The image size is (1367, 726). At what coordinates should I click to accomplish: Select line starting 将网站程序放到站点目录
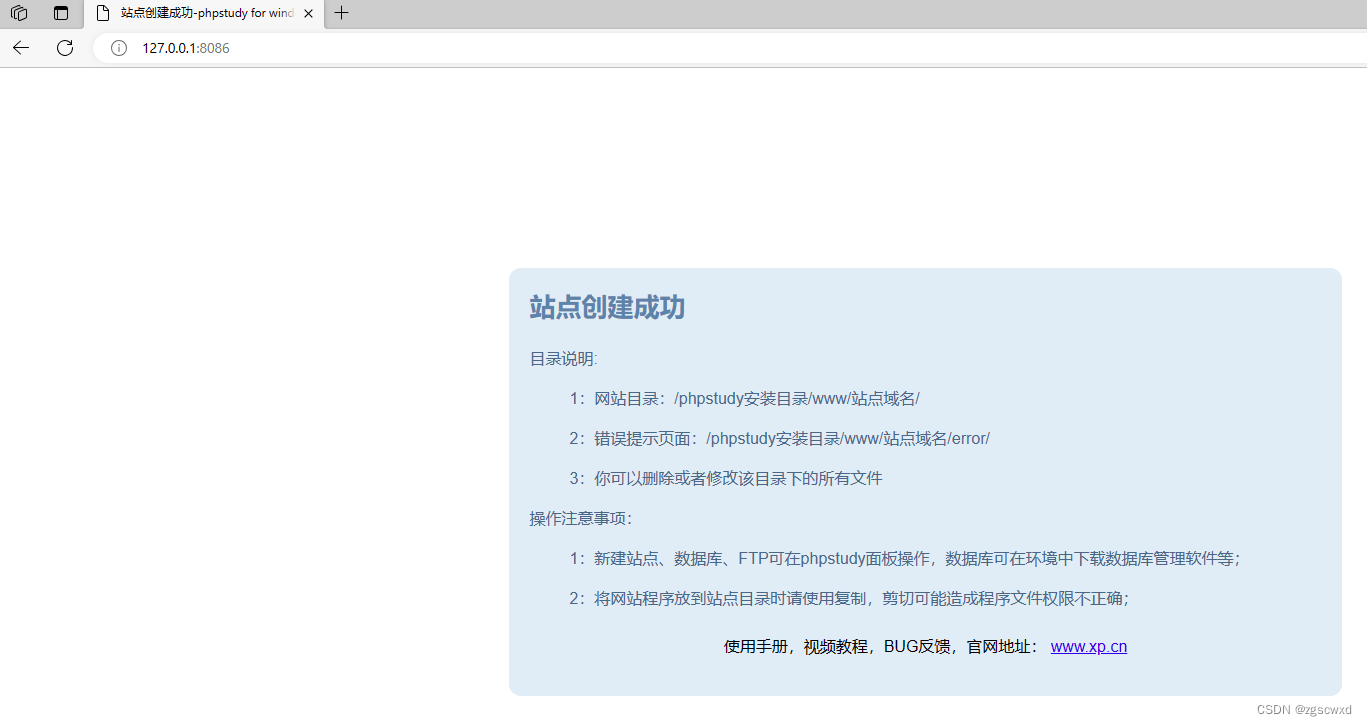[849, 599]
